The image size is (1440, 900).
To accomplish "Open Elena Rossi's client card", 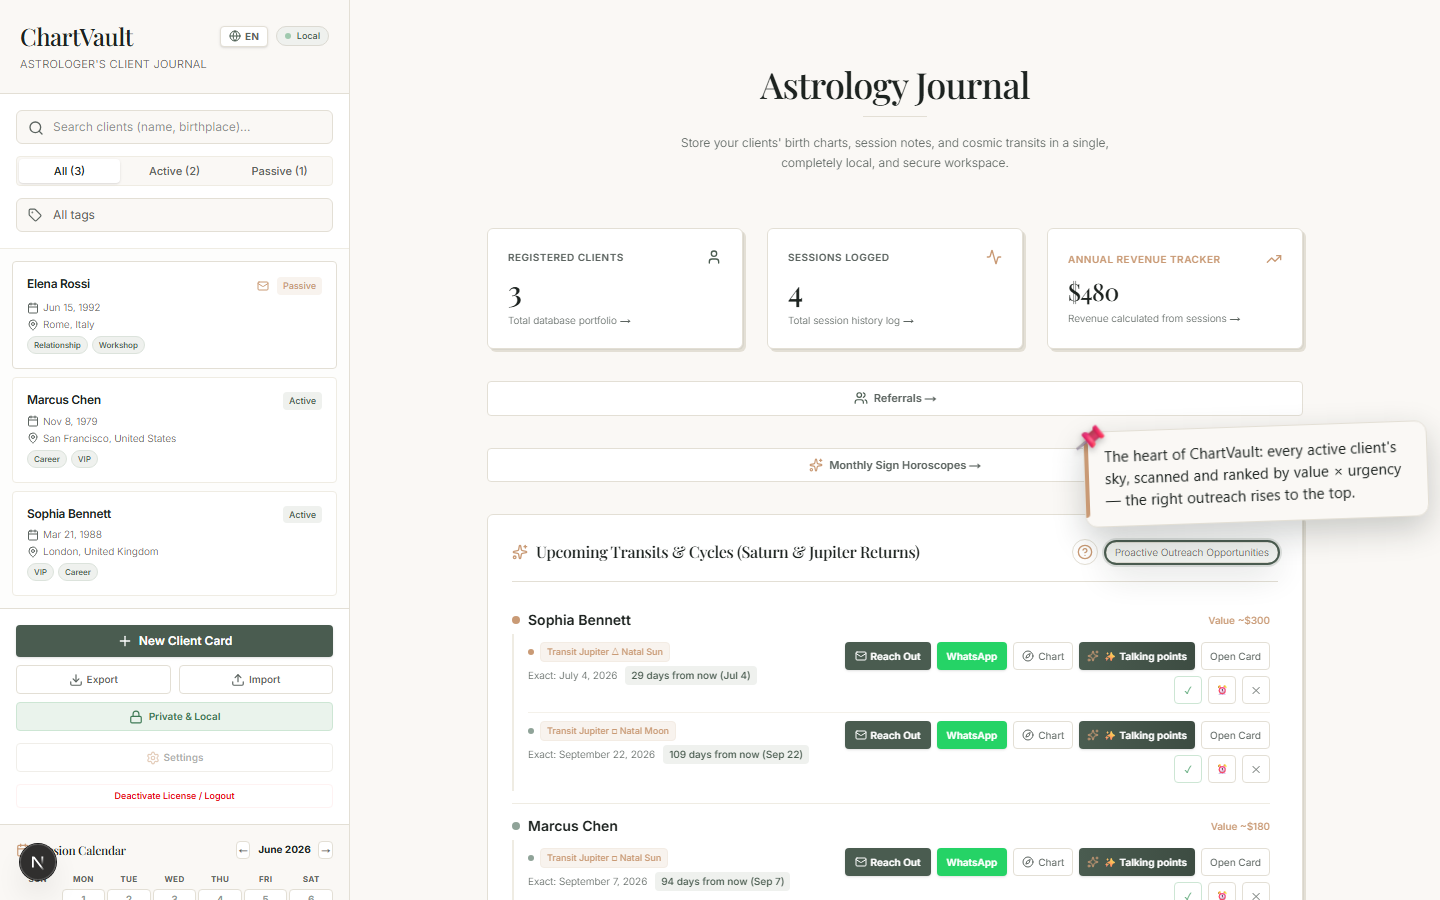I will tap(174, 315).
